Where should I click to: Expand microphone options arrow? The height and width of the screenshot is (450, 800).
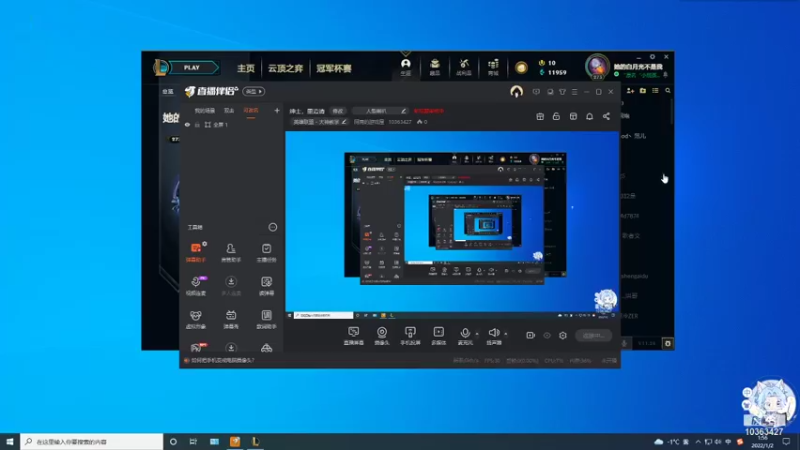coord(477,334)
